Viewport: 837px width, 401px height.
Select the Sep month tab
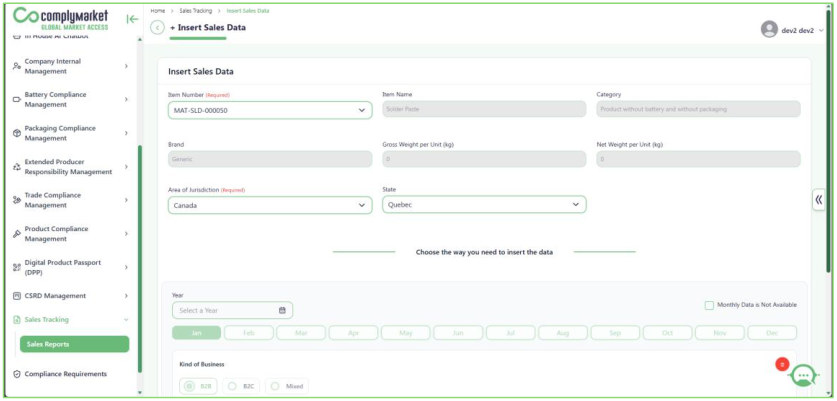click(x=615, y=333)
